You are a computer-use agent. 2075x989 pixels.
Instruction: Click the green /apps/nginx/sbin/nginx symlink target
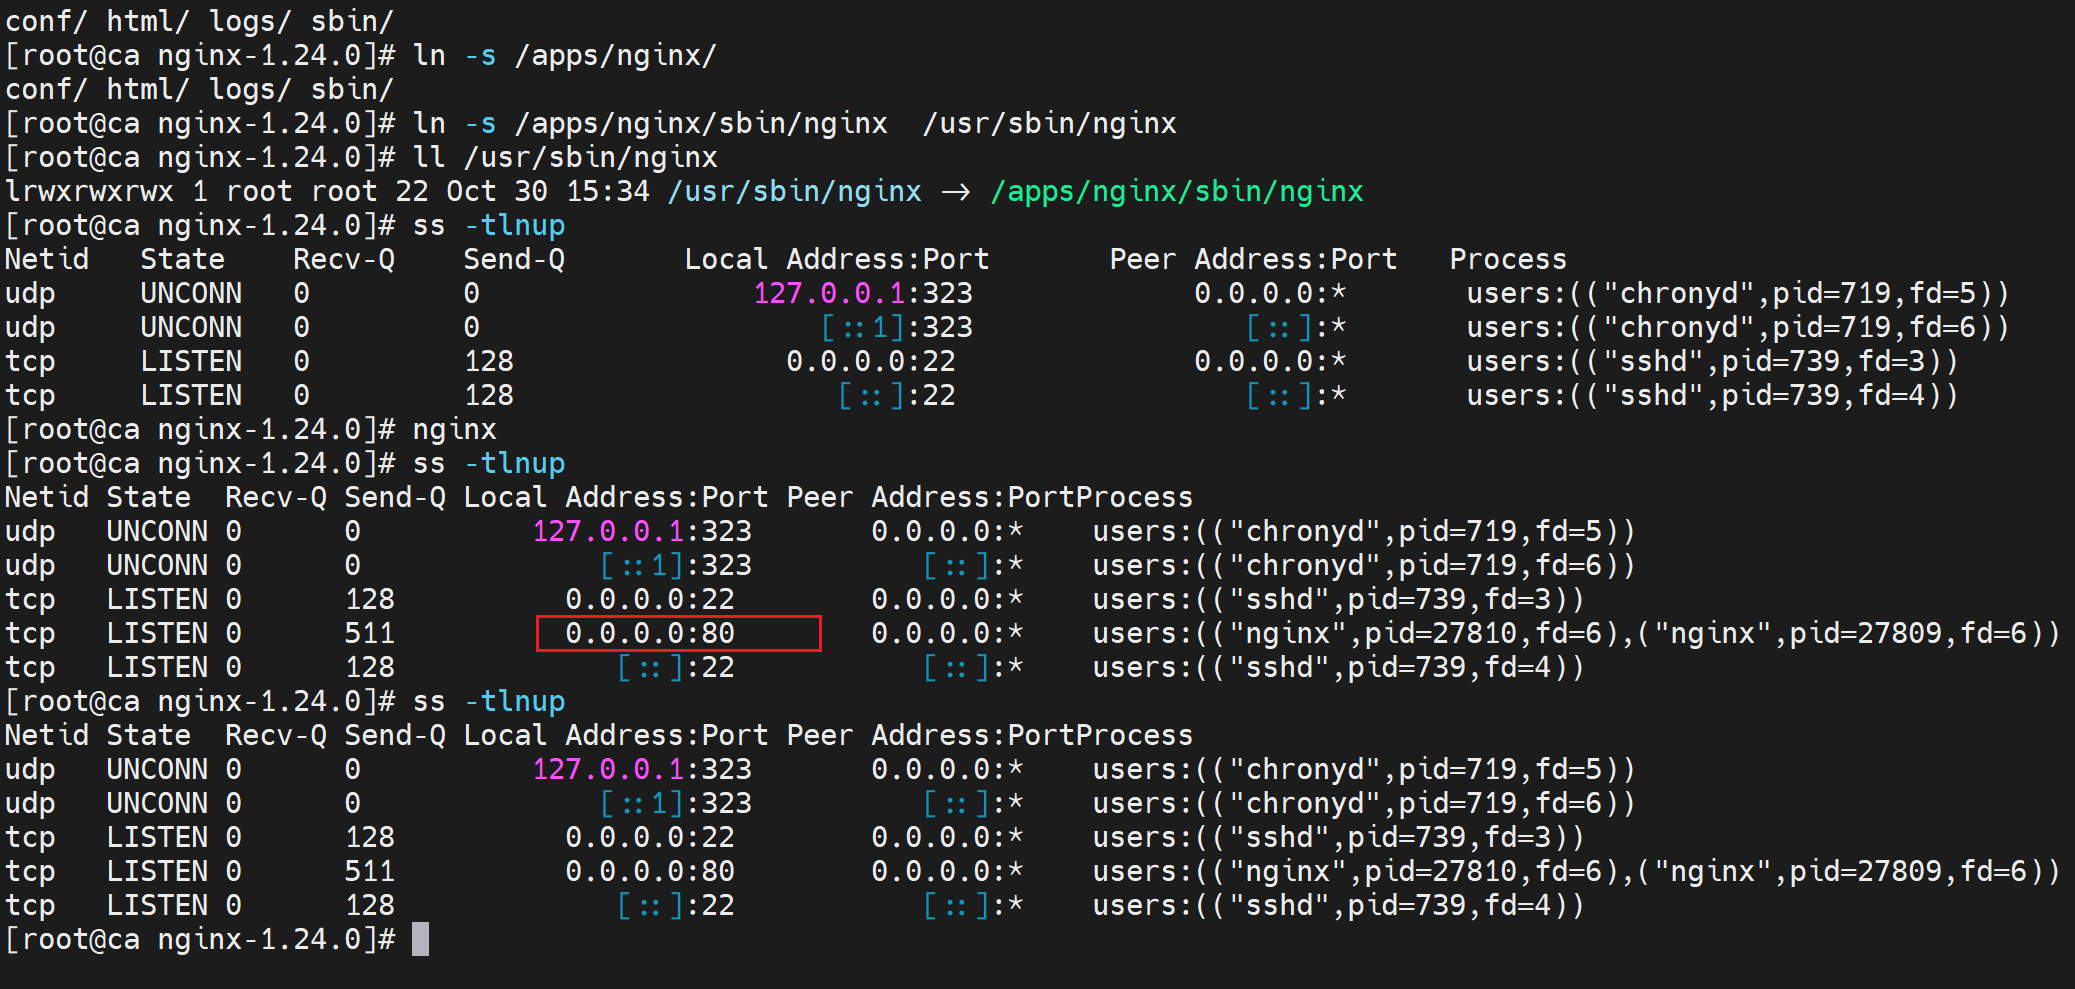click(x=1176, y=191)
